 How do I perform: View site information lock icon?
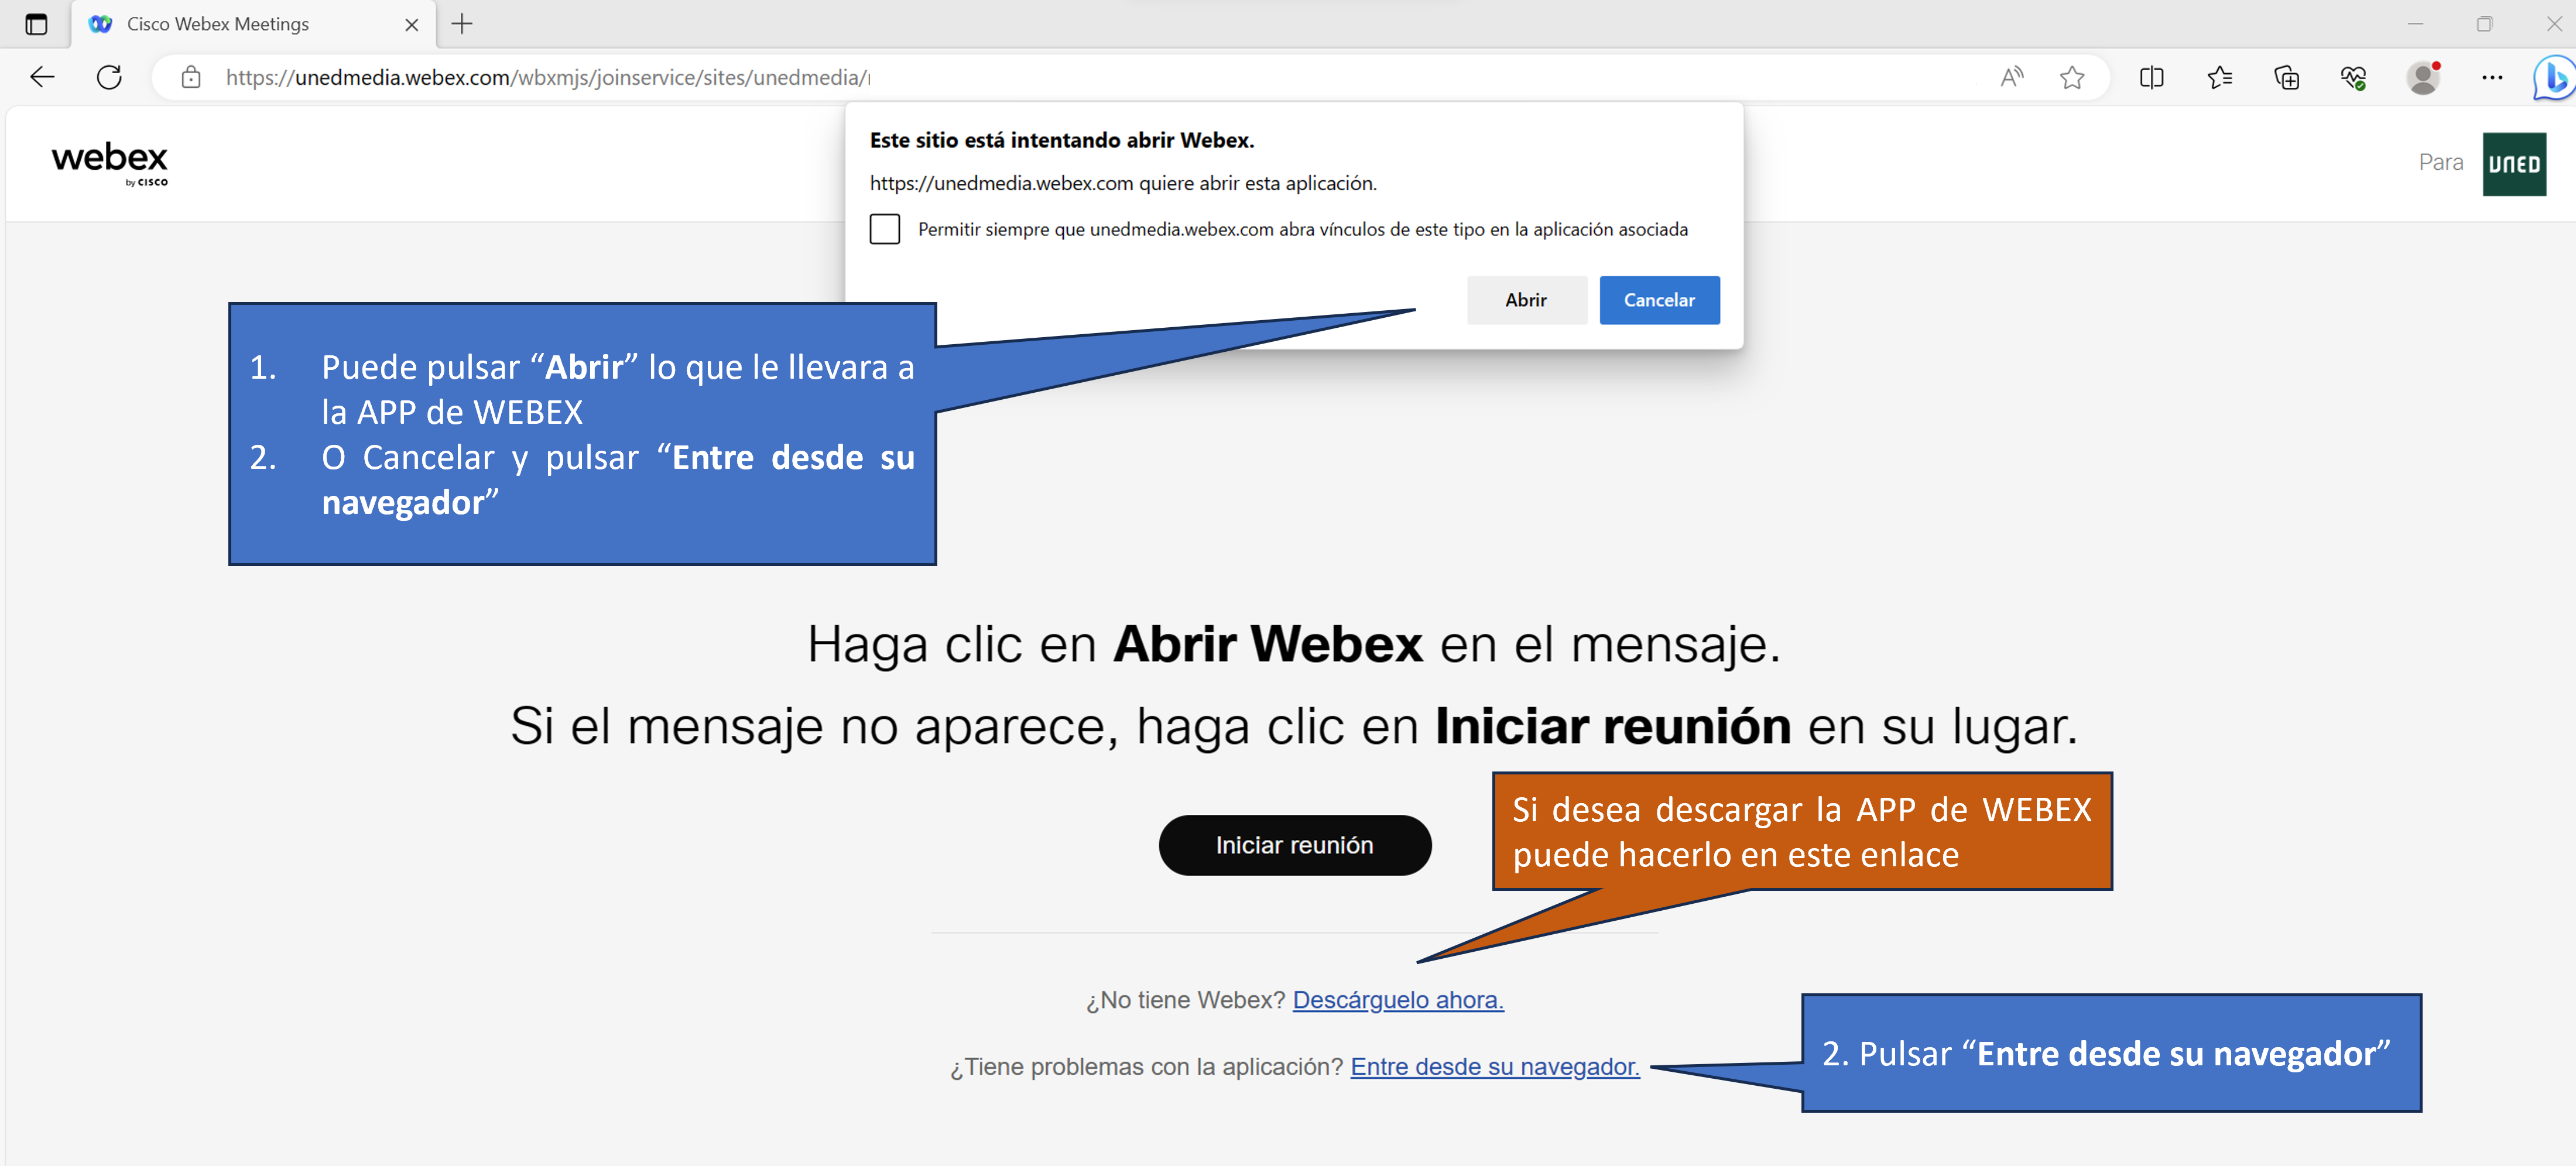[x=191, y=77]
